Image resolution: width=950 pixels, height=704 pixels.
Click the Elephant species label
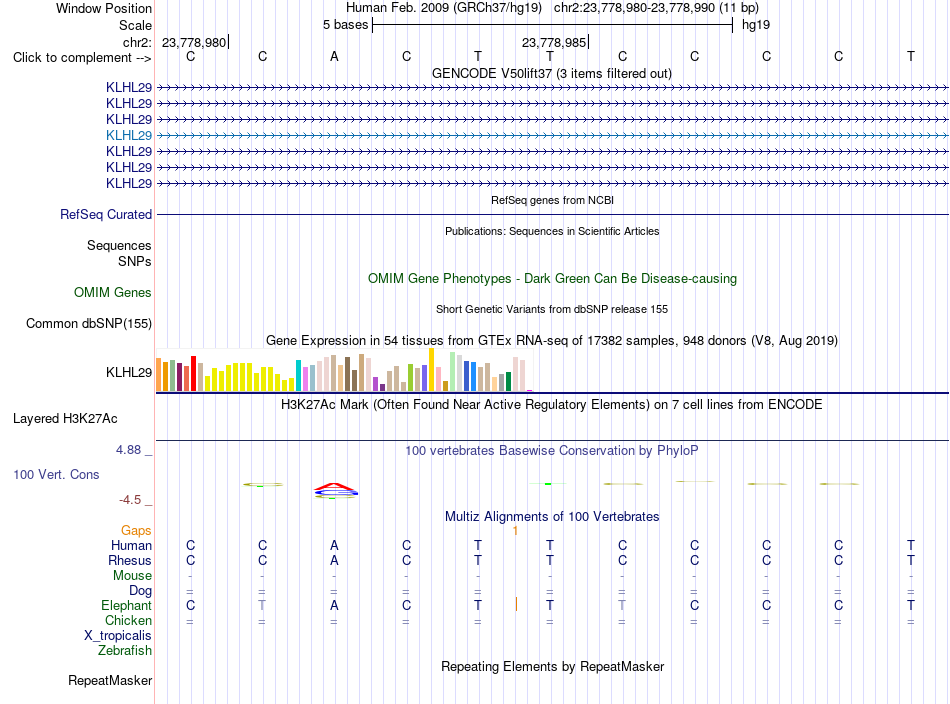126,605
